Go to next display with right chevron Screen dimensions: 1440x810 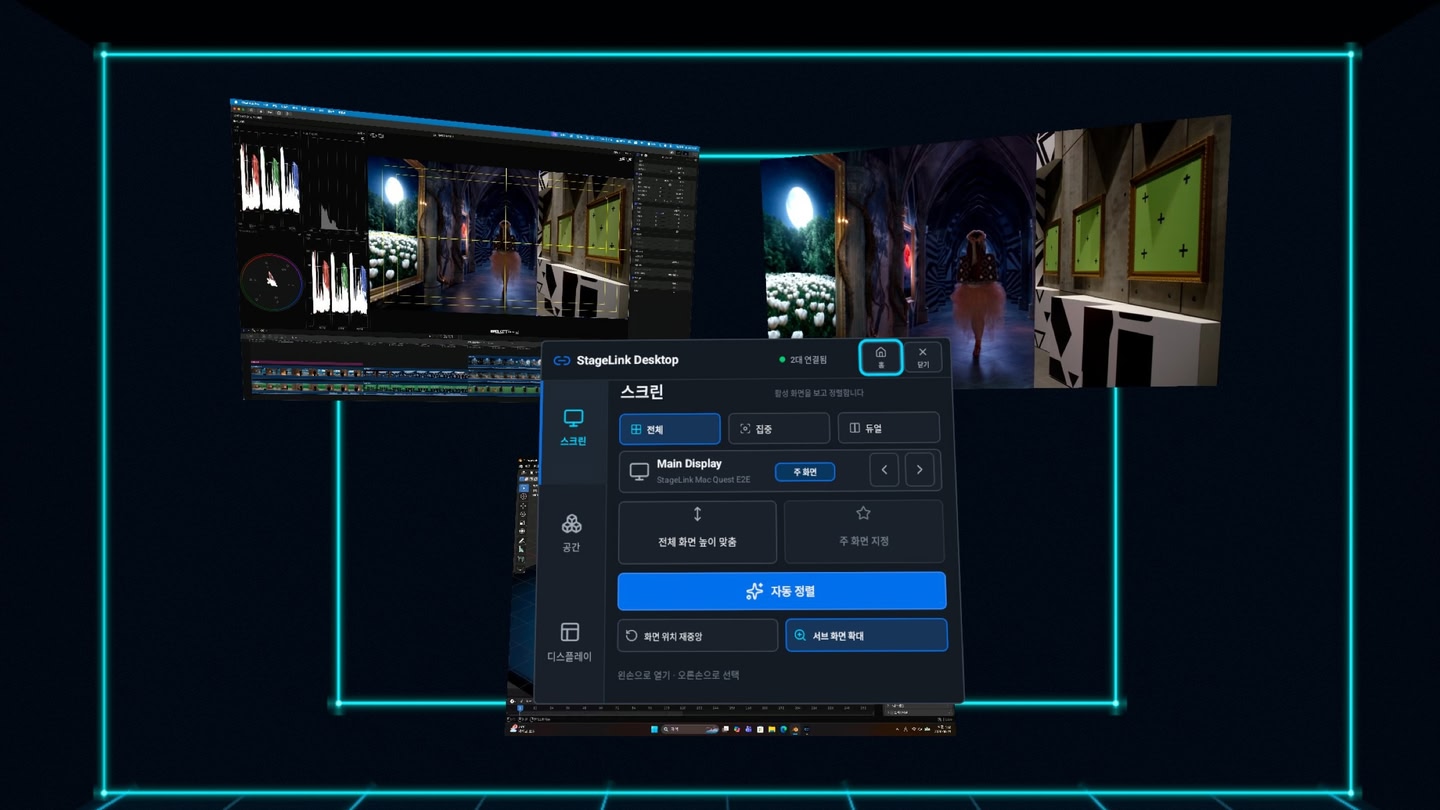[919, 470]
